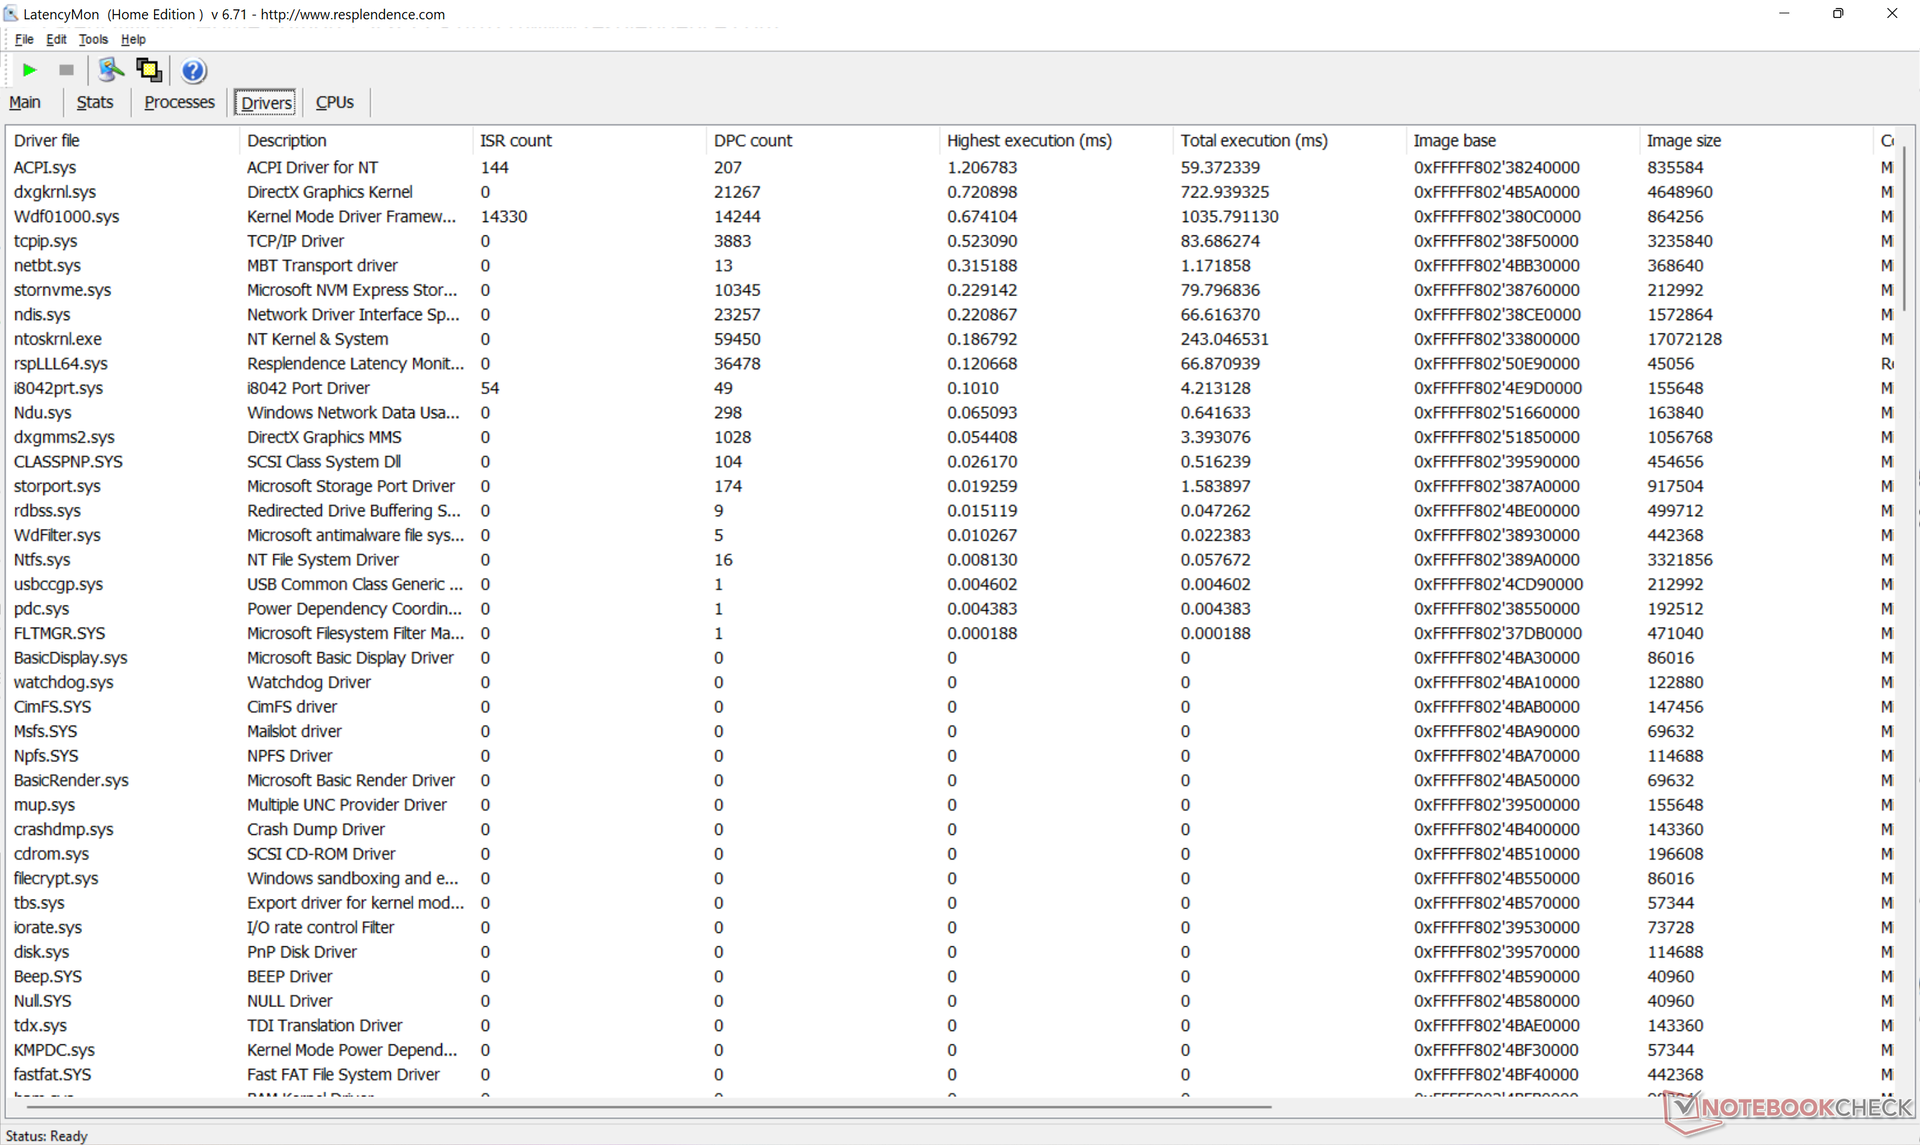Switch to the Processes tab
Screen dimensions: 1920x1145
click(179, 102)
